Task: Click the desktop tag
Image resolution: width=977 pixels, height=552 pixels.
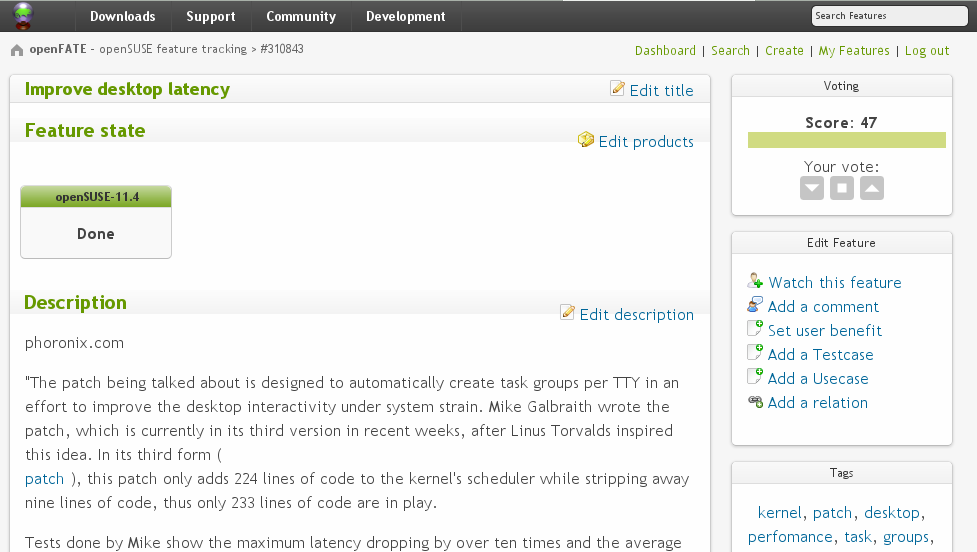Action: [x=891, y=513]
